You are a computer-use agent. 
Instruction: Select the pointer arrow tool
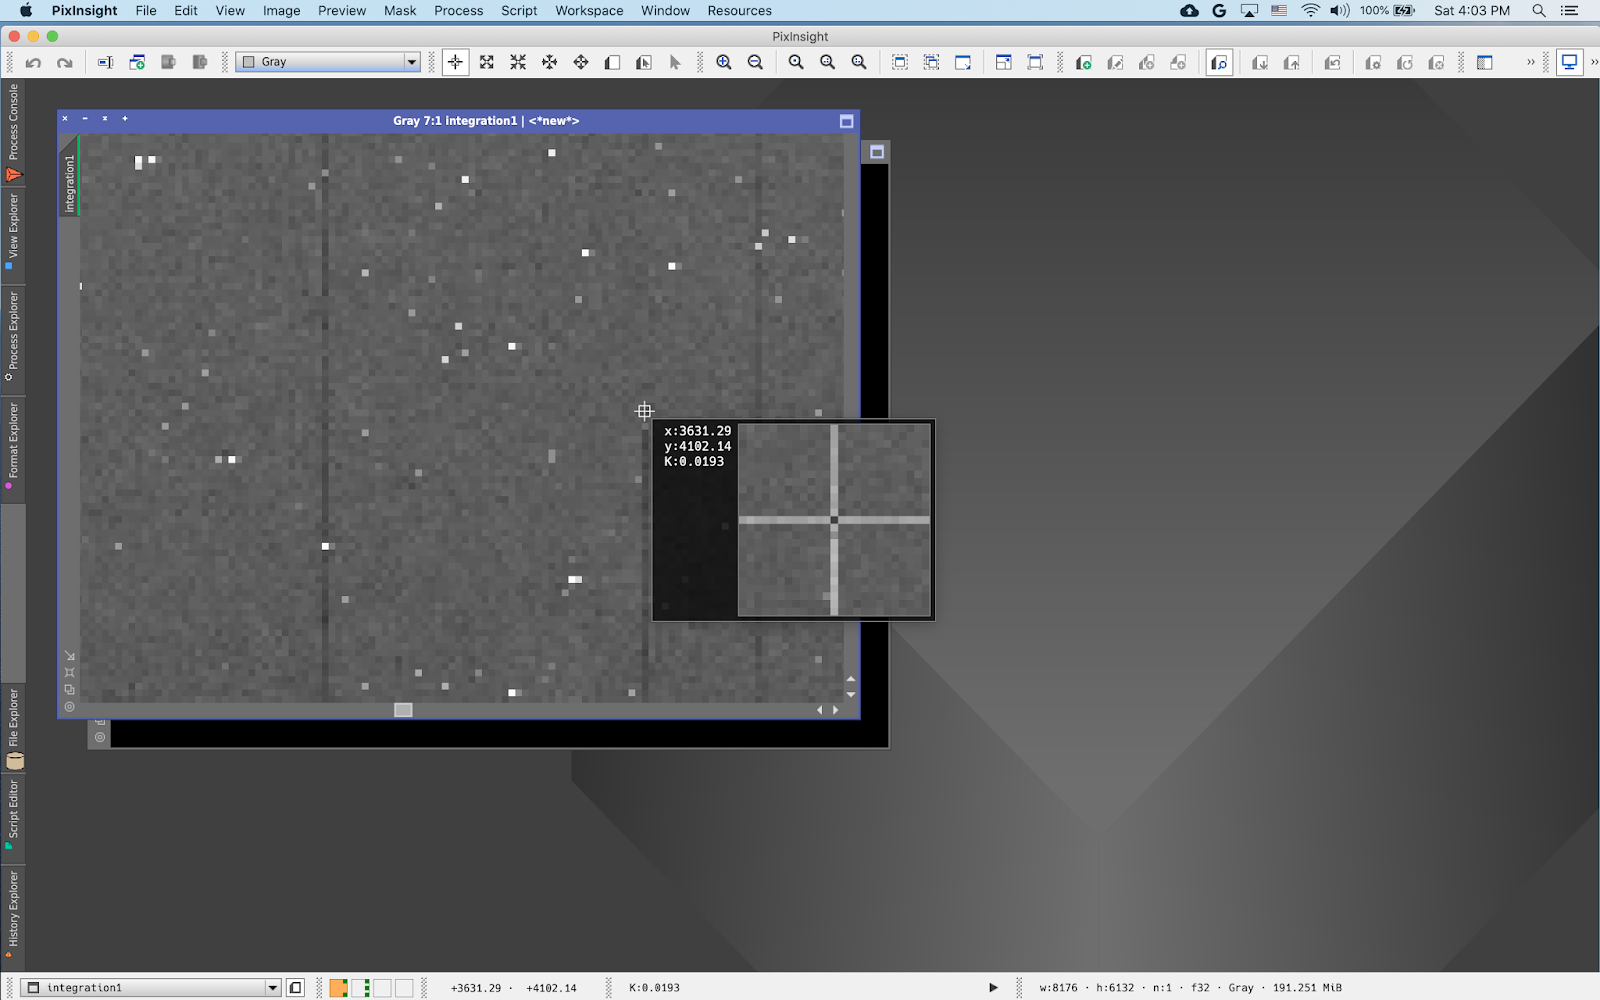point(675,62)
